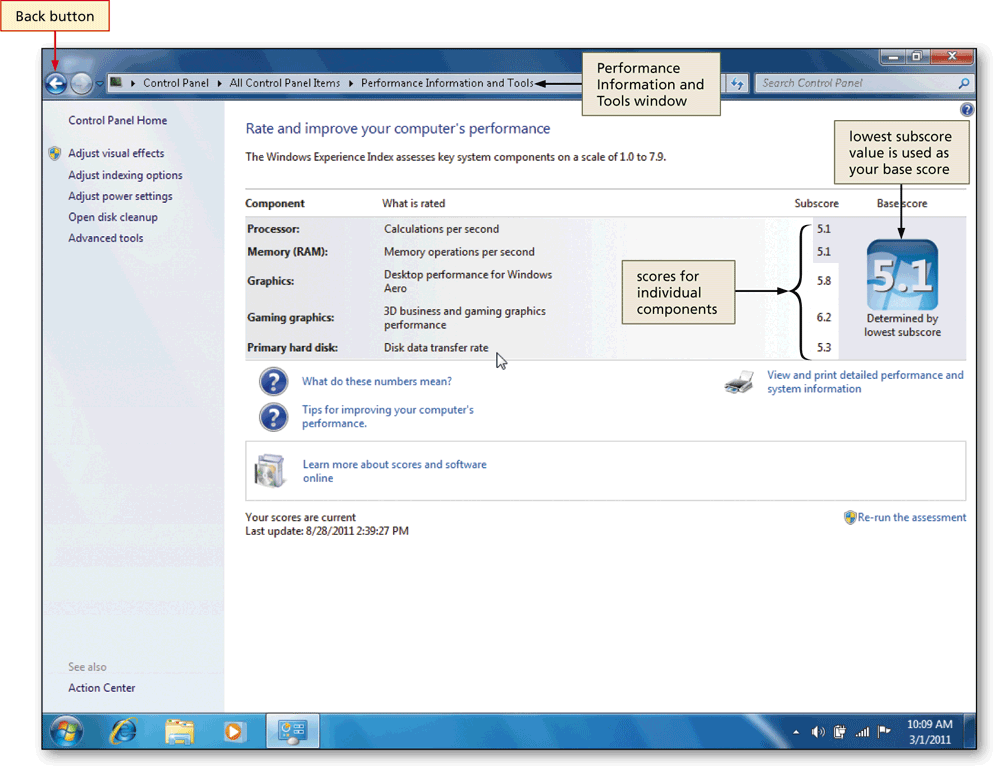The height and width of the screenshot is (768, 995).
Task: Expand the arrow after All Control Panel Items
Action: (350, 83)
